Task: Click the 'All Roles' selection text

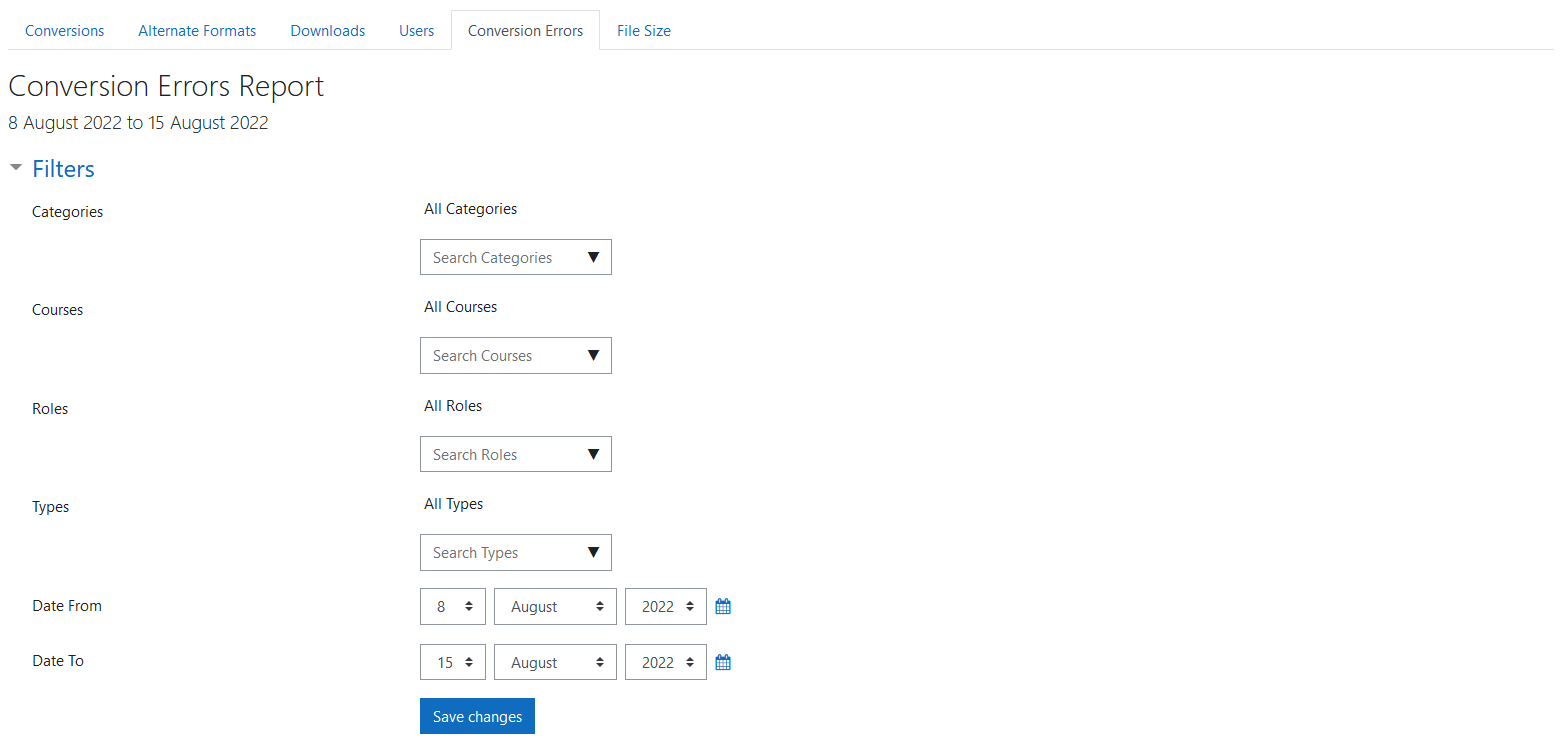Action: tap(453, 406)
